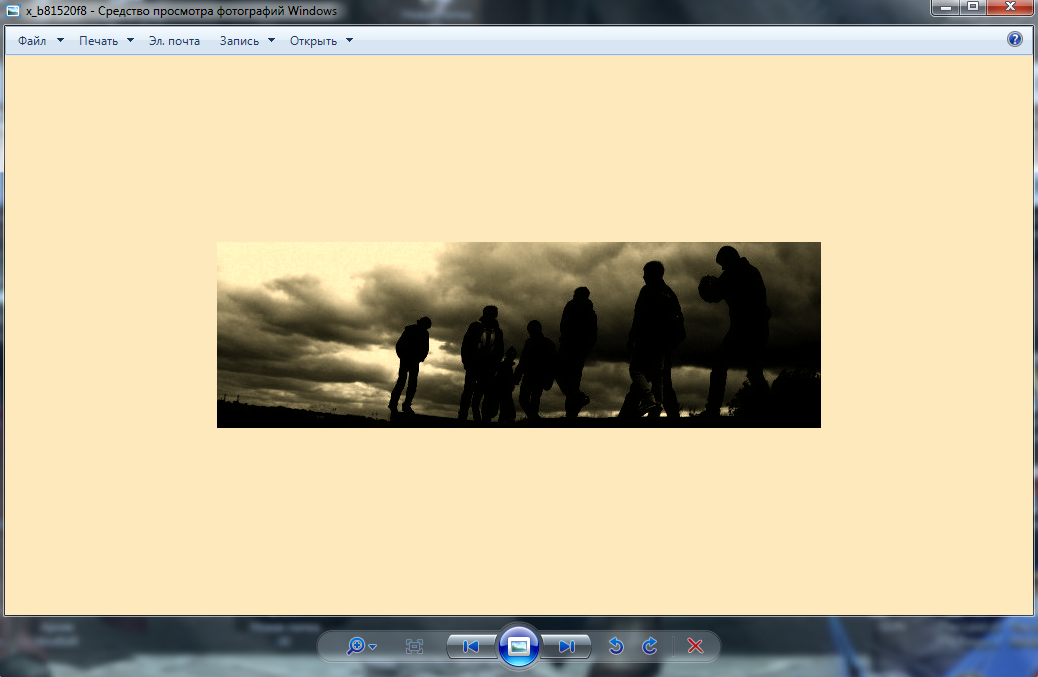This screenshot has width=1038, height=677.
Task: Start the slideshow with center round button
Action: click(x=518, y=647)
